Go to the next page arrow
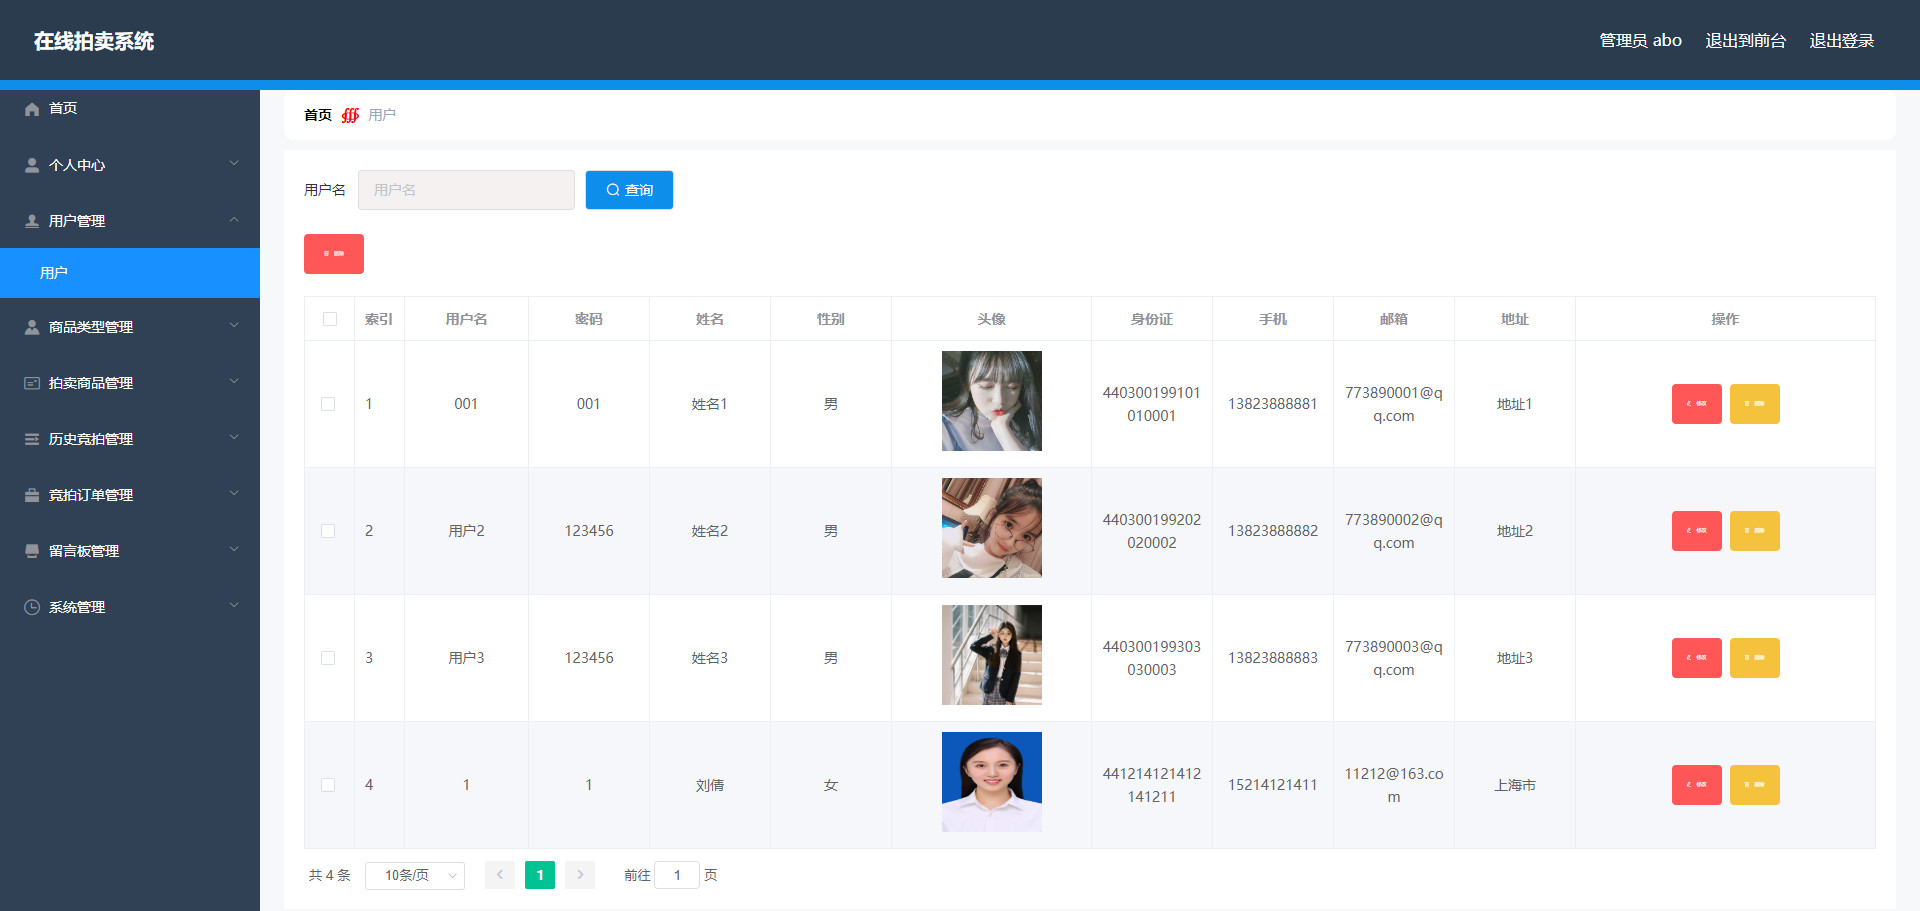The width and height of the screenshot is (1920, 911). 580,875
